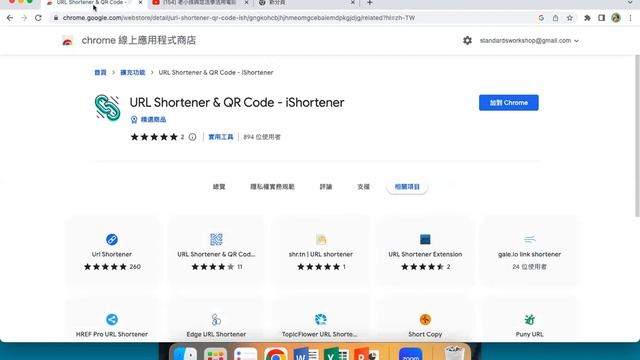This screenshot has height=360, width=640.
Task: Open Trash in the dock
Action: tap(454, 353)
